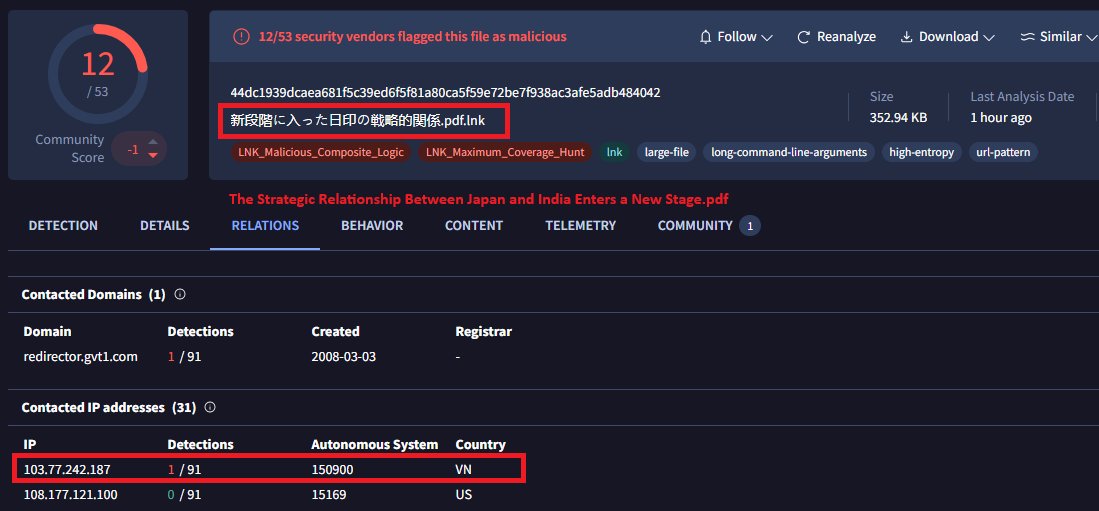Click the LNK_Maximum_Coverage_Hunt tag
This screenshot has height=511, width=1099.
505,152
